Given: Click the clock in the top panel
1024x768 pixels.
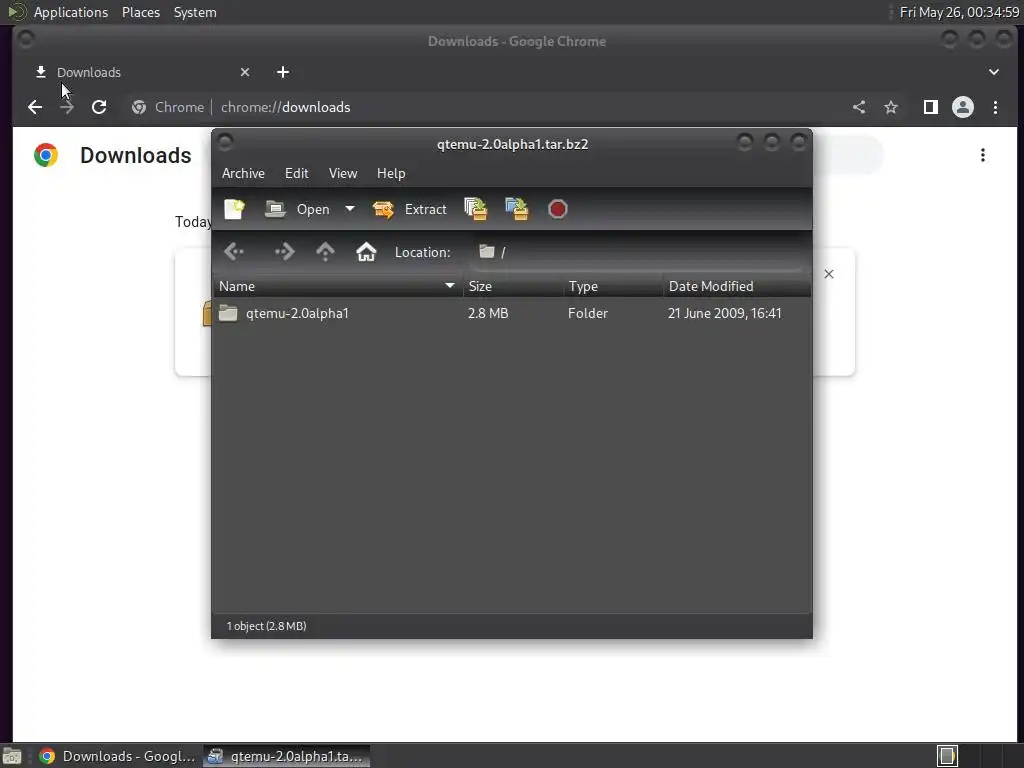Looking at the screenshot, I should click(x=959, y=12).
